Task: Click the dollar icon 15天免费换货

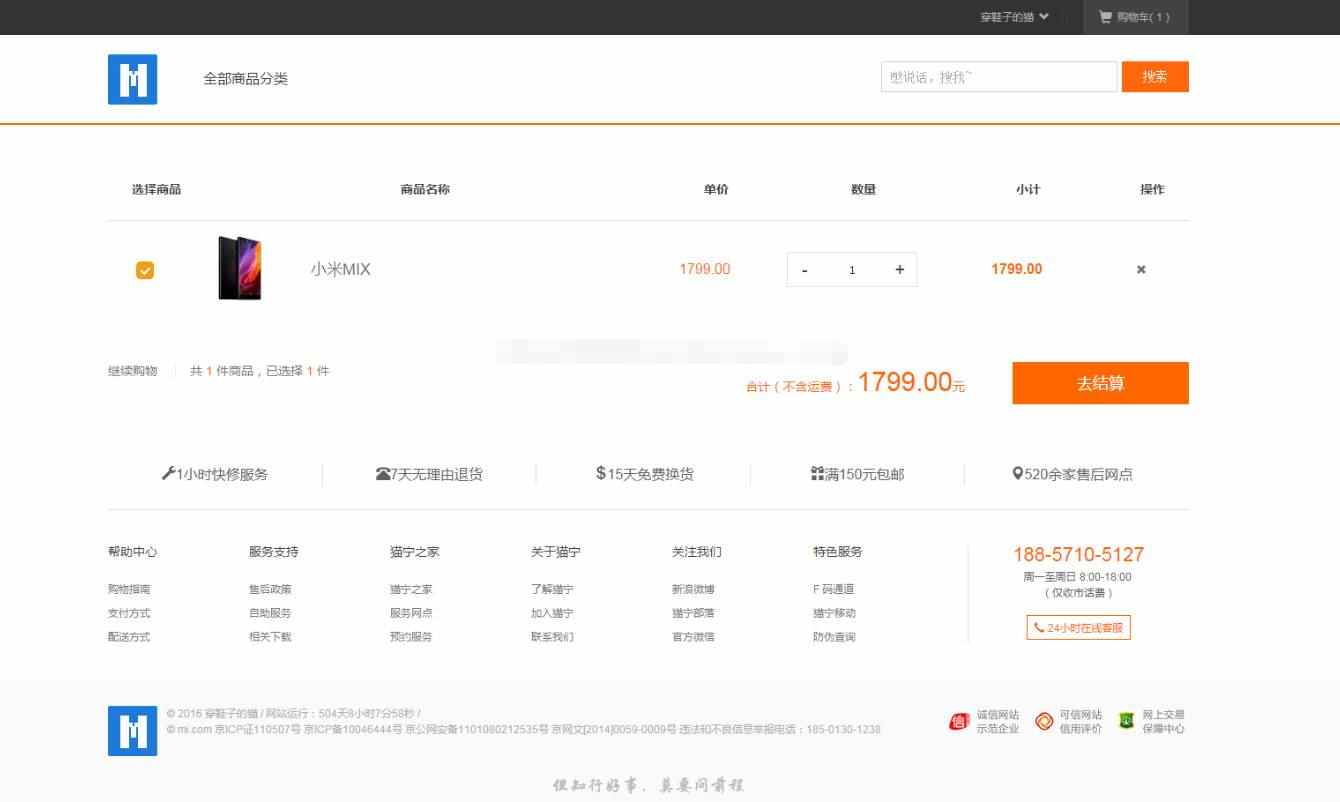Action: 644,474
